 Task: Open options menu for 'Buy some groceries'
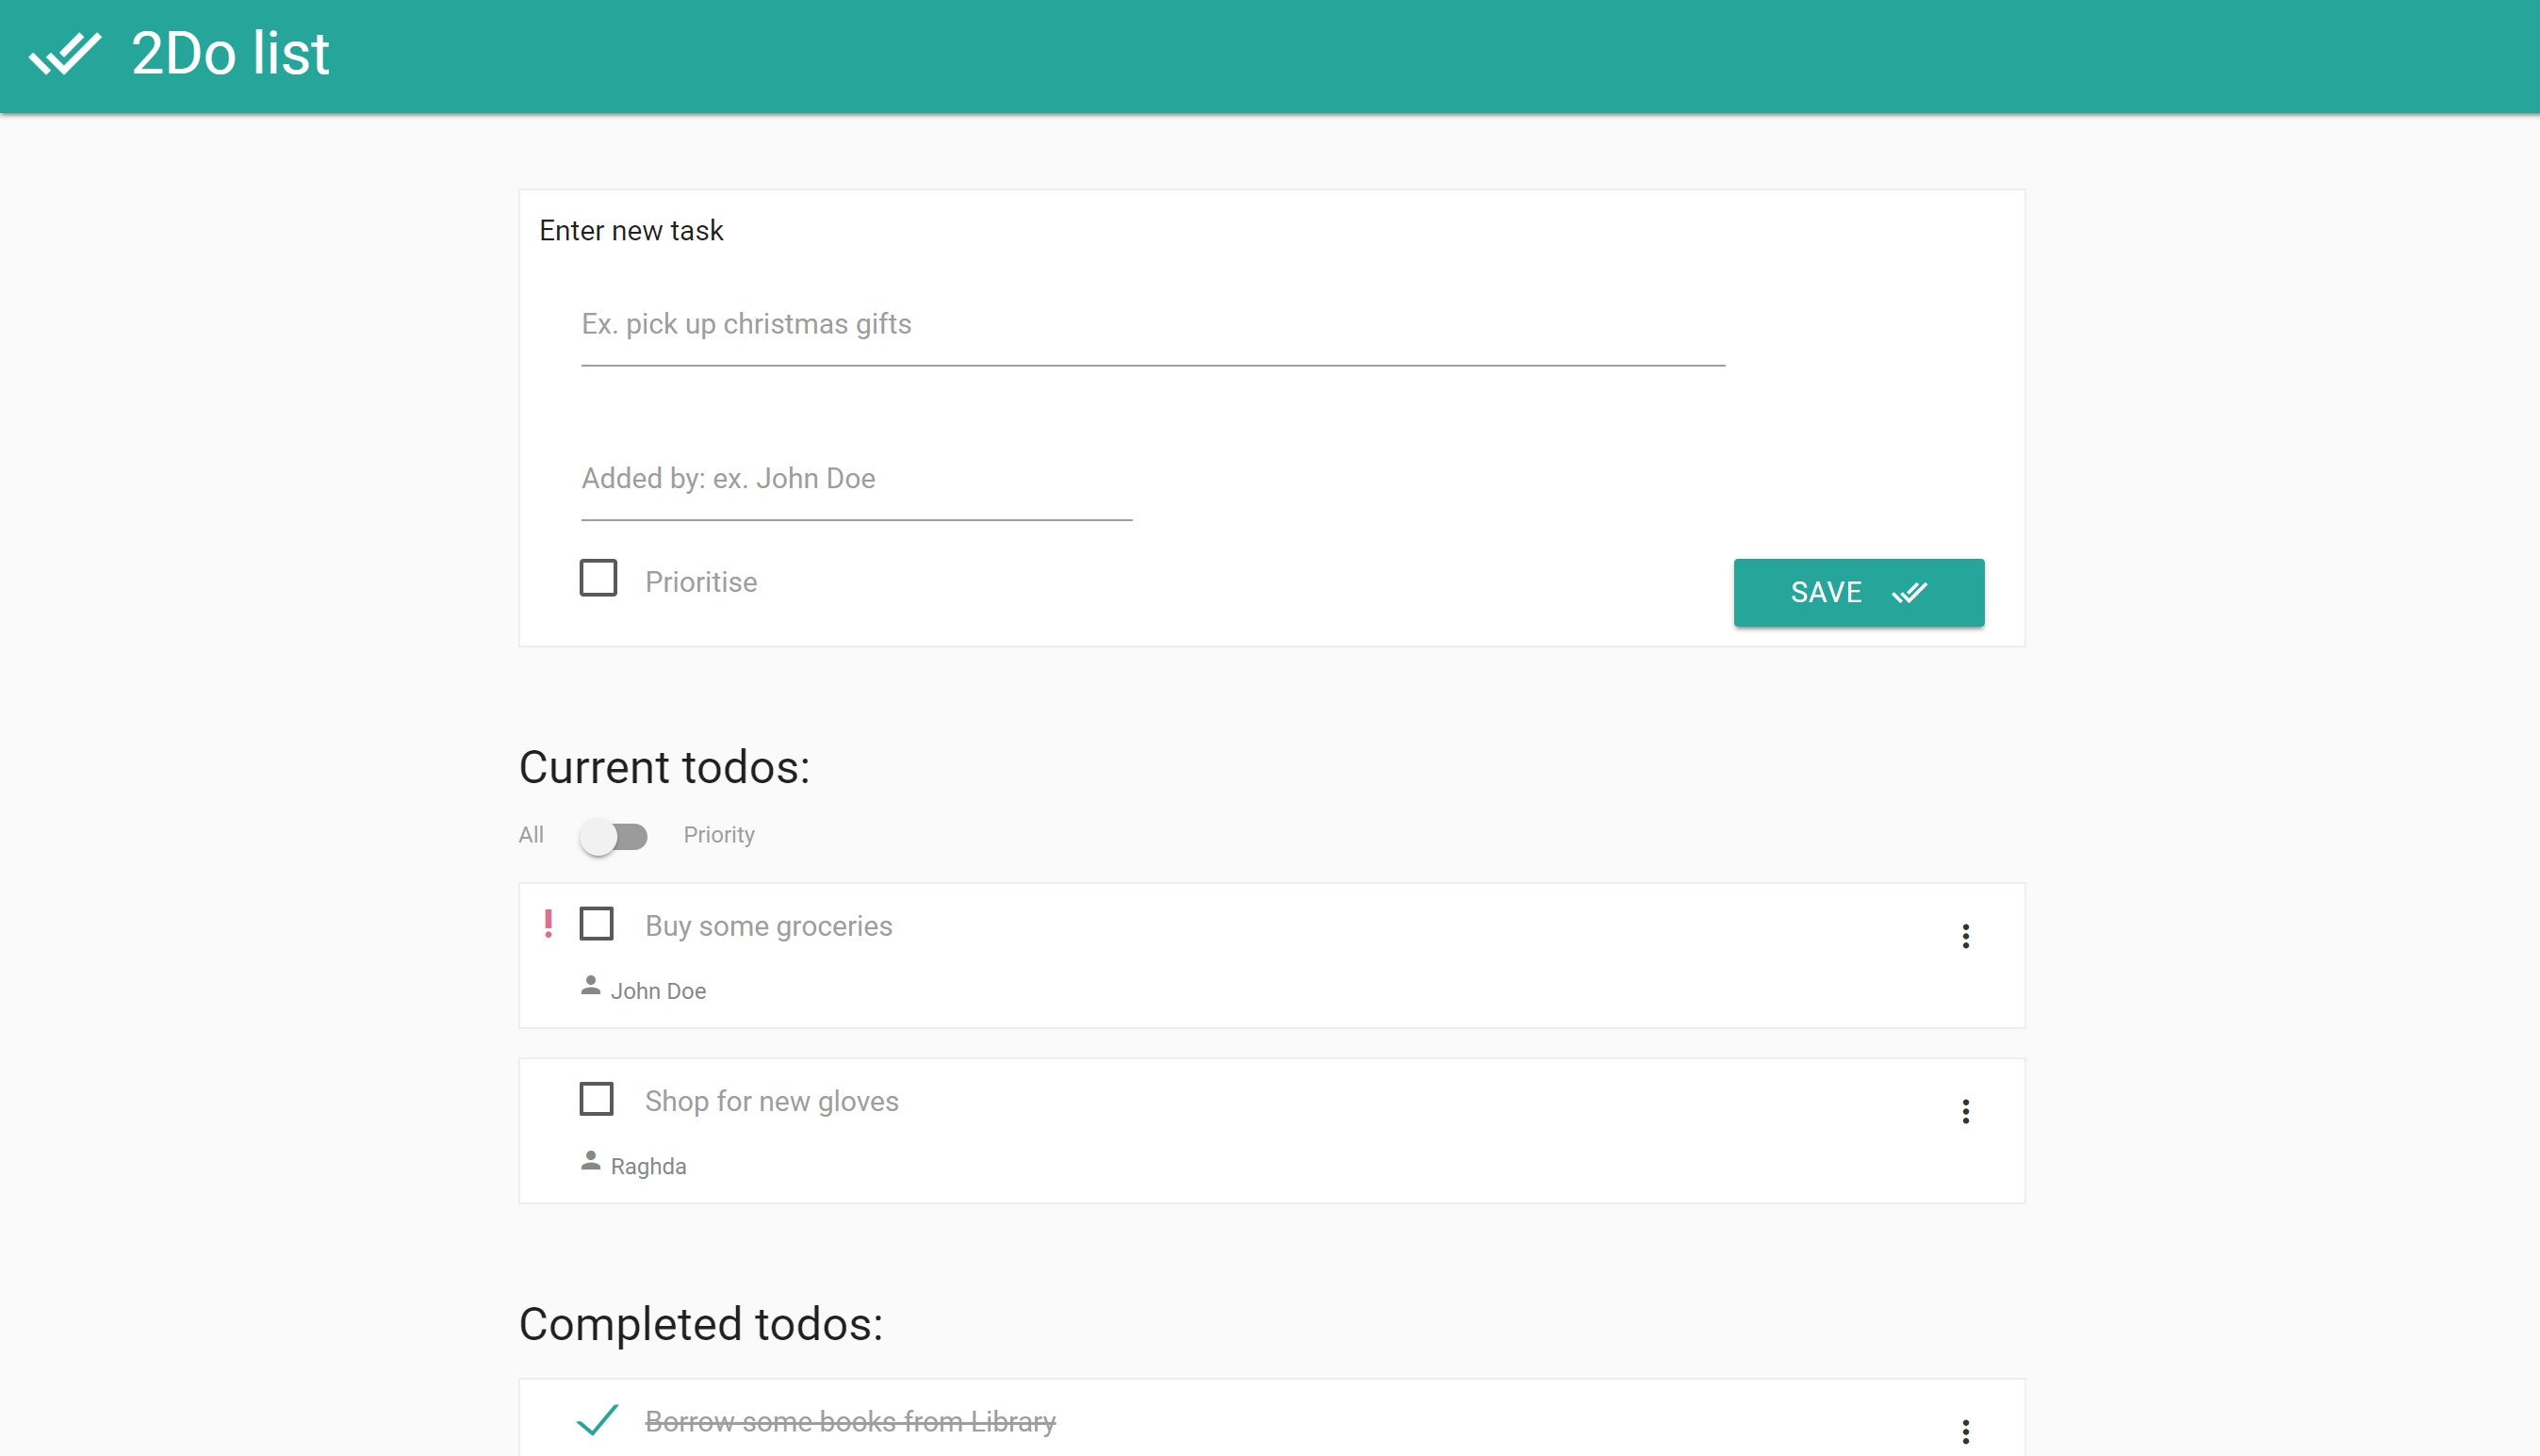pos(1965,937)
